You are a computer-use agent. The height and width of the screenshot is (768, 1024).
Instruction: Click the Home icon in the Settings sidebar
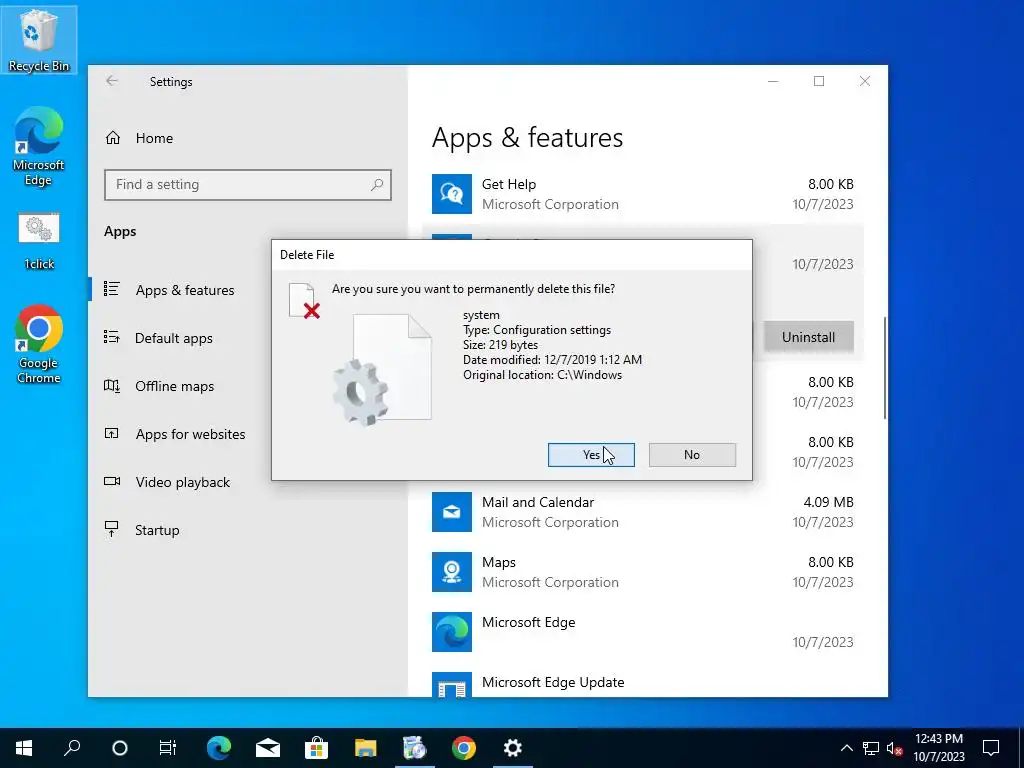tap(113, 138)
